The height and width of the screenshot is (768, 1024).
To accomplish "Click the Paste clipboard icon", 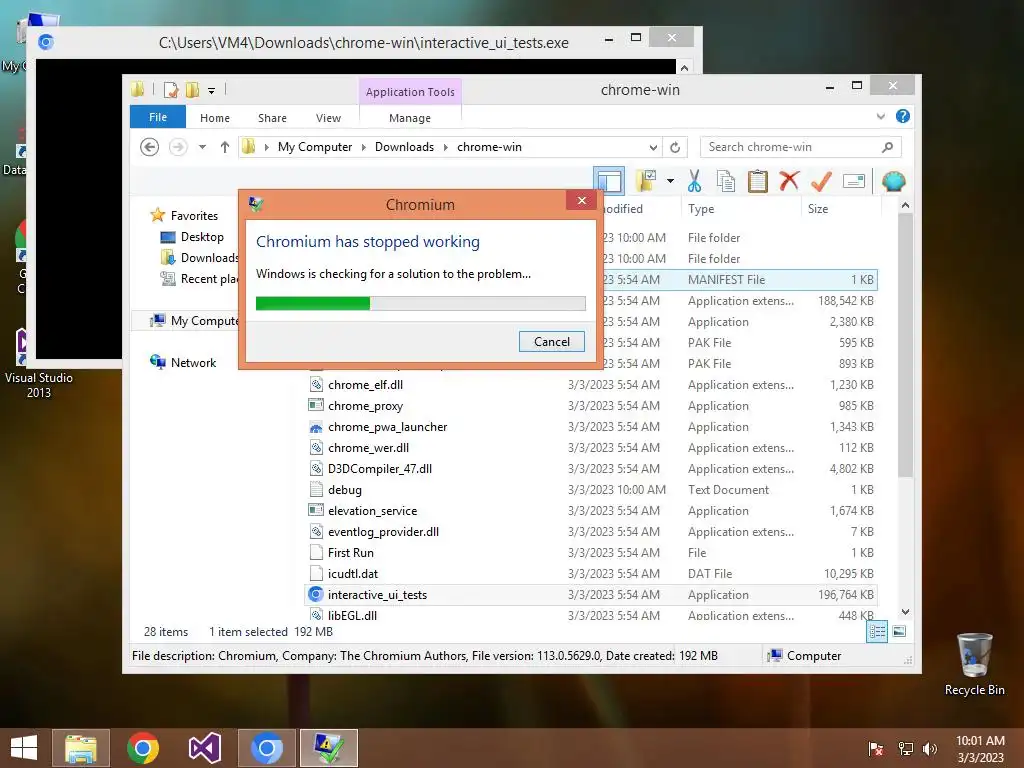I will pos(757,181).
